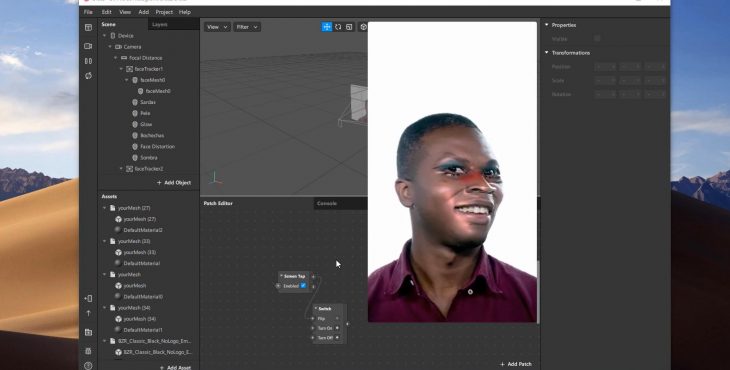The height and width of the screenshot is (370, 730).
Task: Click the face mesh icon beside Sardas
Action: pos(135,102)
